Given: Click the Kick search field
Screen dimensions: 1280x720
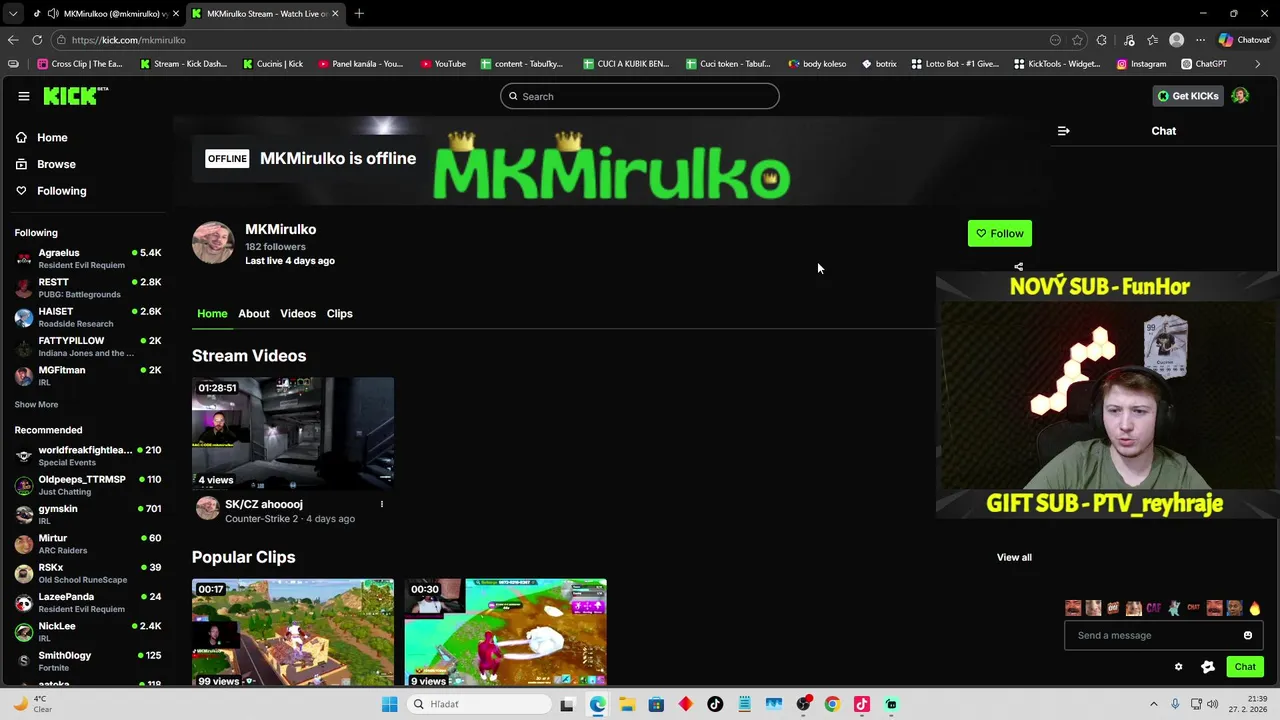Looking at the screenshot, I should tap(640, 96).
